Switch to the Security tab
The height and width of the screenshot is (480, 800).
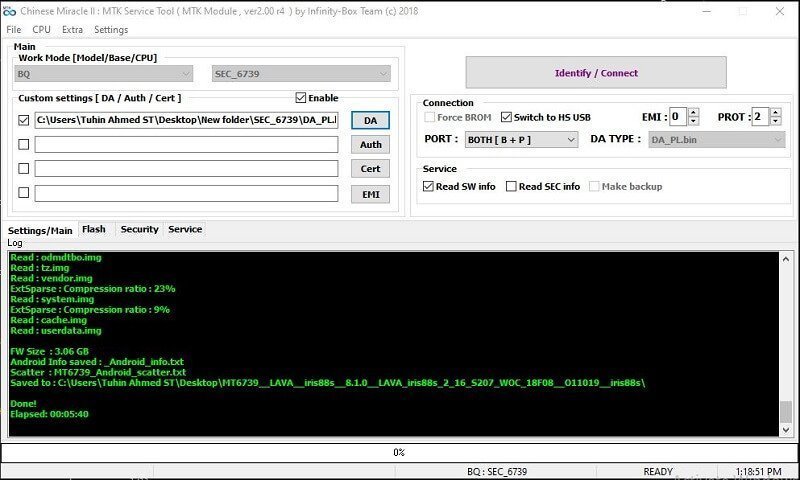click(x=139, y=229)
